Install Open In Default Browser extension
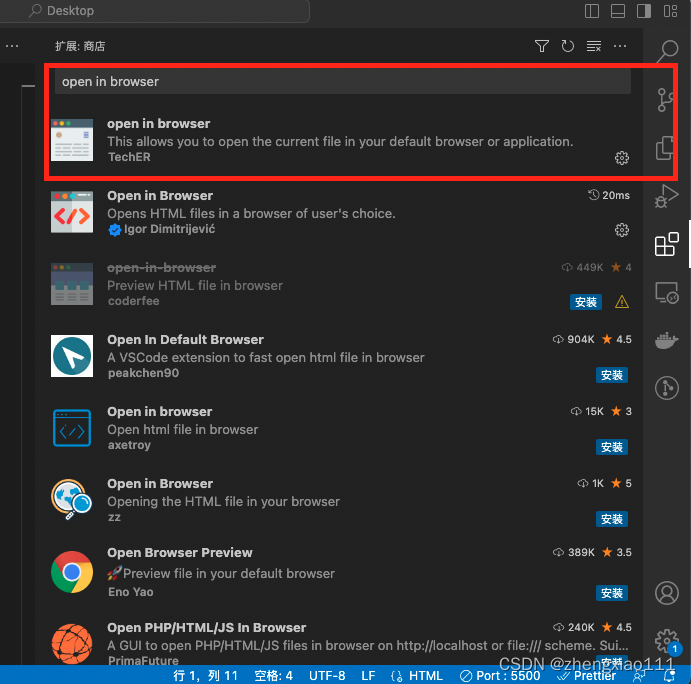The height and width of the screenshot is (684, 691). (612, 375)
